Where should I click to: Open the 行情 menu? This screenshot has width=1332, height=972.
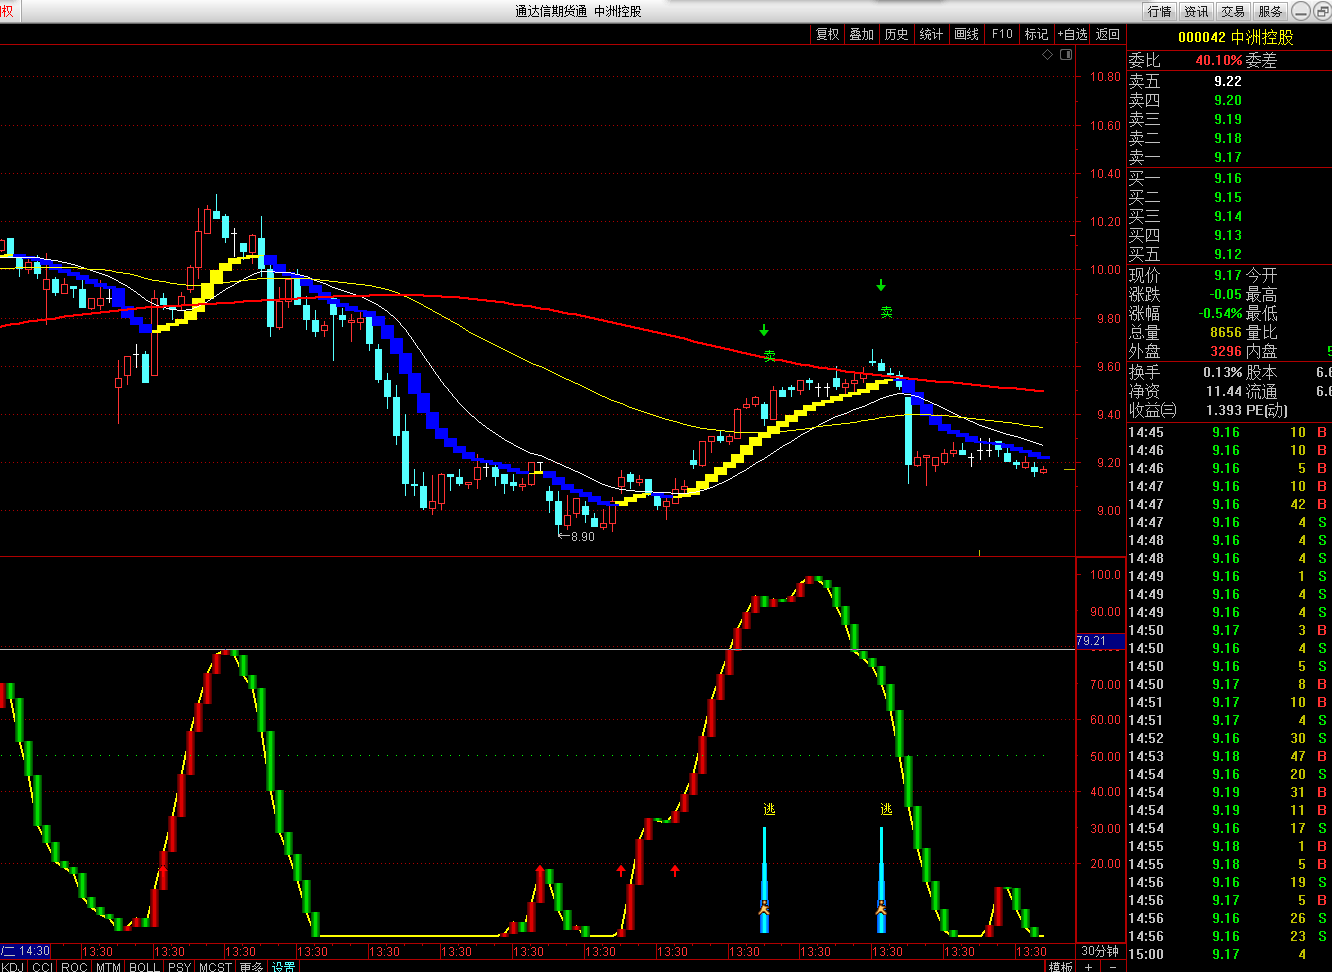pyautogui.click(x=1160, y=11)
